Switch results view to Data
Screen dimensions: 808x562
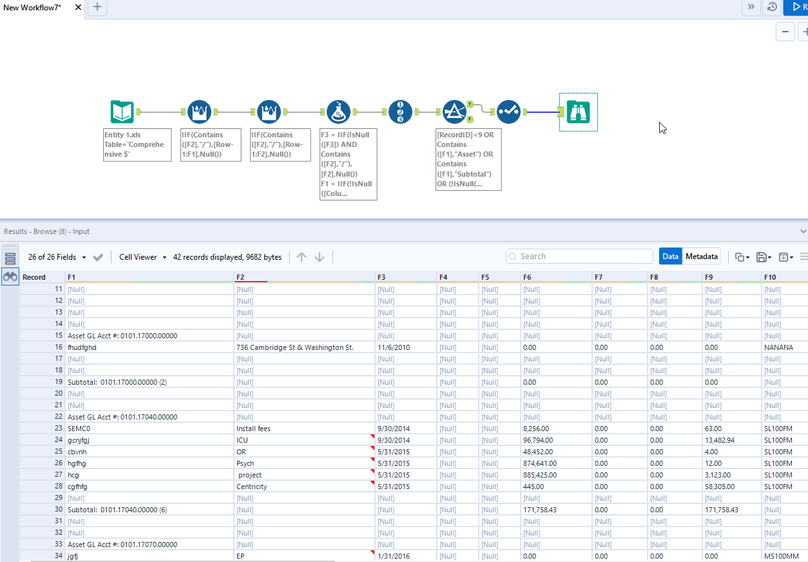click(x=670, y=256)
